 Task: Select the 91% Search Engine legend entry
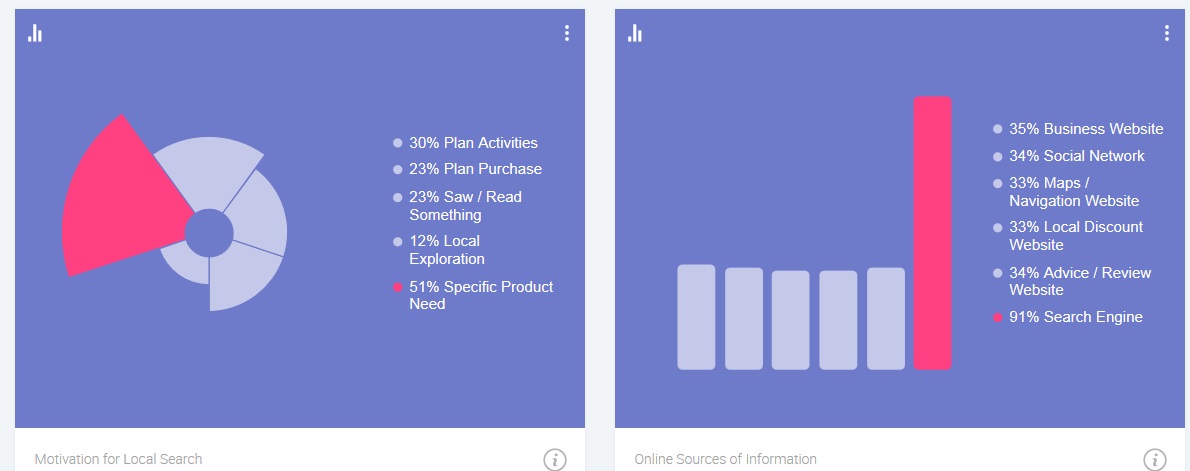[x=1075, y=317]
